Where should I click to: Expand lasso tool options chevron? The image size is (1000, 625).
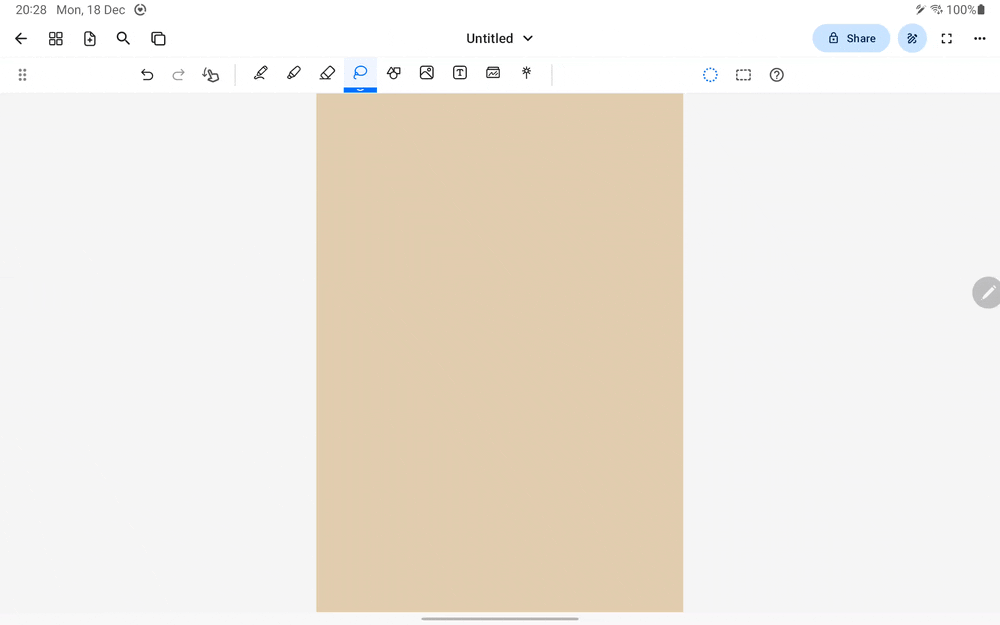tap(360, 89)
